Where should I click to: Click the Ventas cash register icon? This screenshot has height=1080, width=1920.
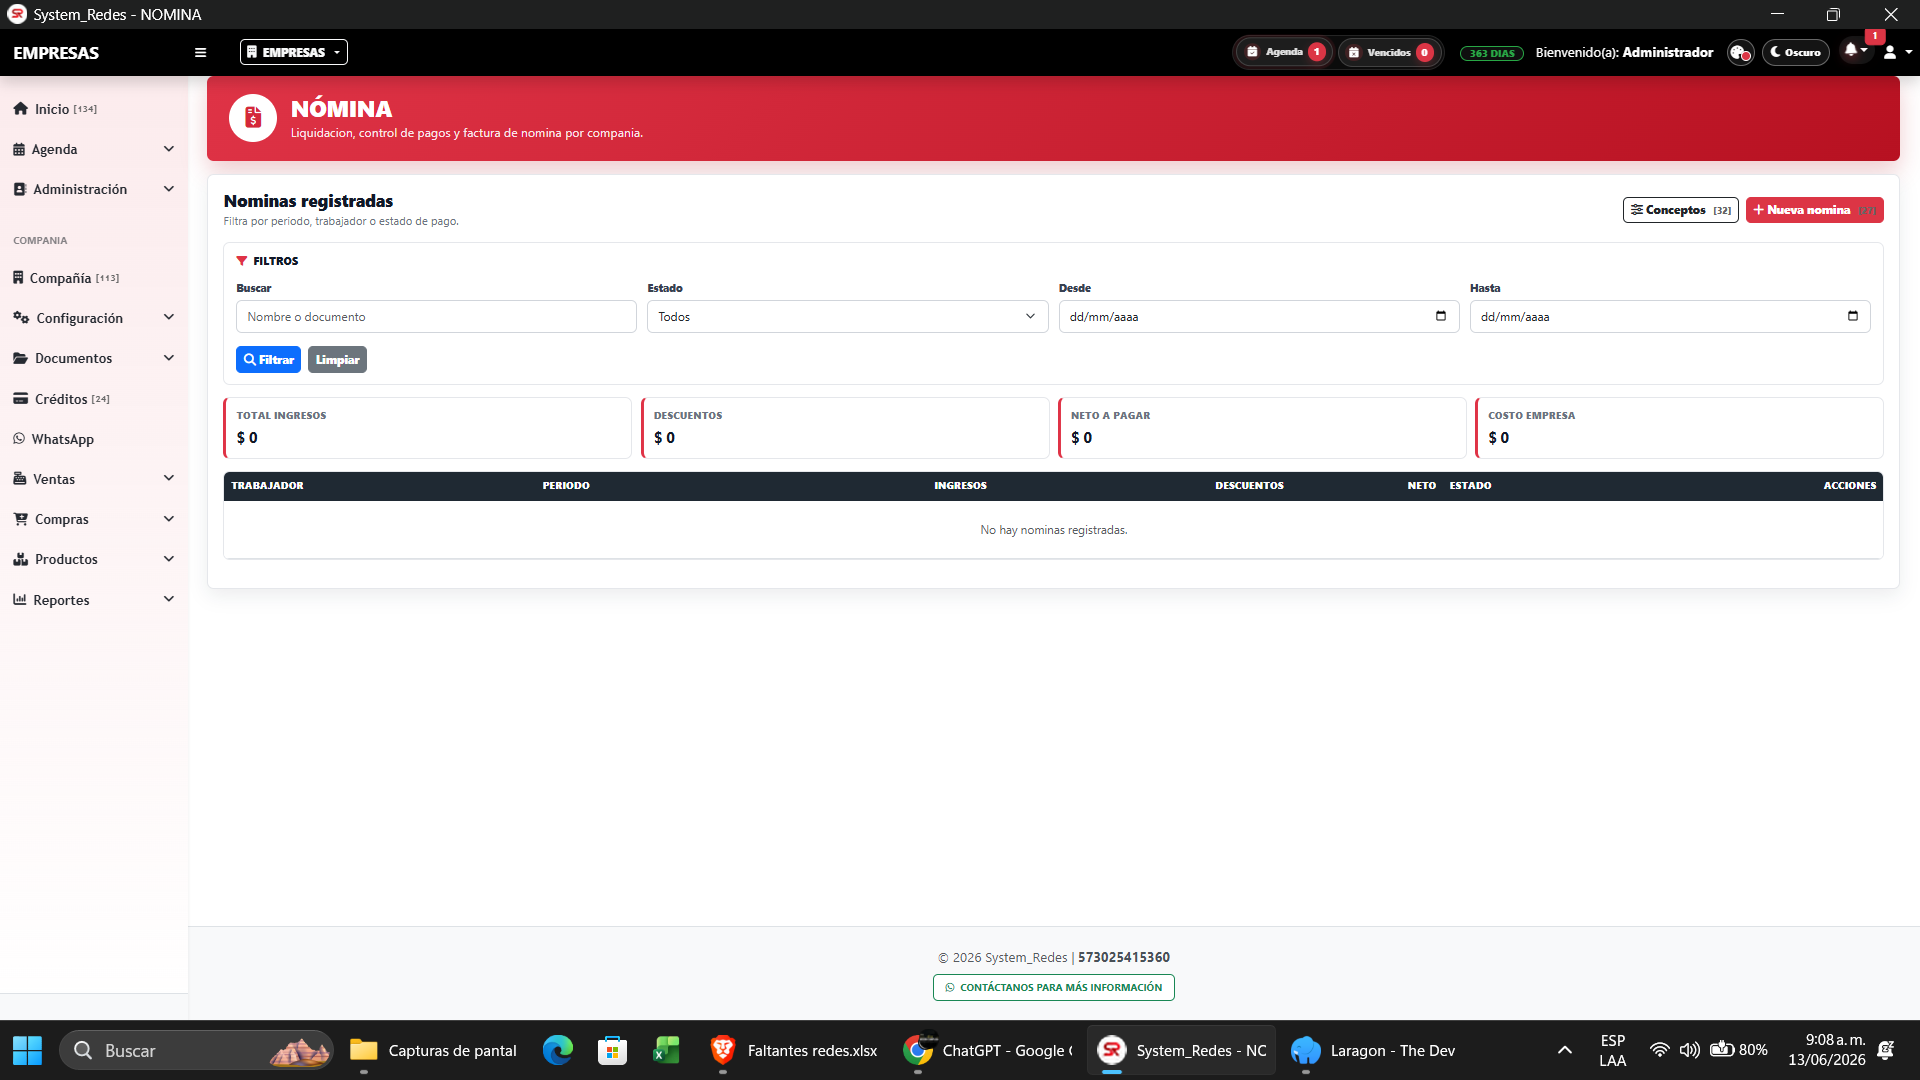pyautogui.click(x=20, y=479)
